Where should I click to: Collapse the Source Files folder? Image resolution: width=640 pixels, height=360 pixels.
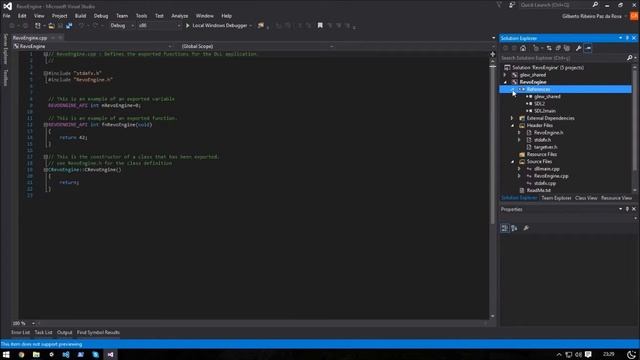coord(512,162)
